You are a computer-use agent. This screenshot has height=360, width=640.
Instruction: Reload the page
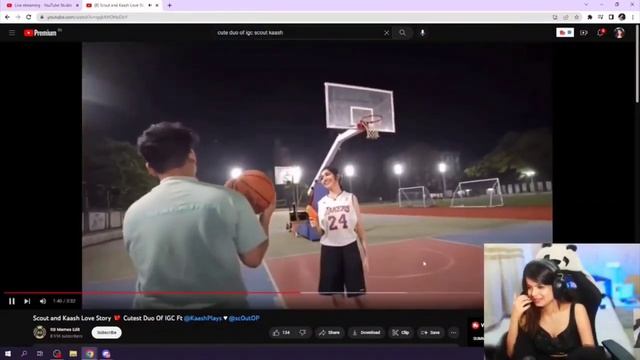point(29,17)
